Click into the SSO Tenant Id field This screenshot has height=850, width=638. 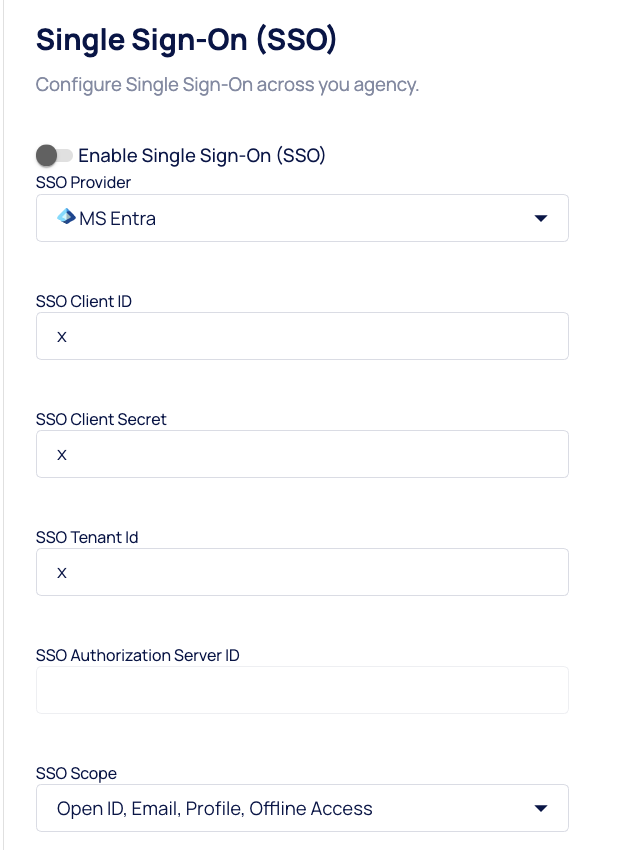click(302, 572)
